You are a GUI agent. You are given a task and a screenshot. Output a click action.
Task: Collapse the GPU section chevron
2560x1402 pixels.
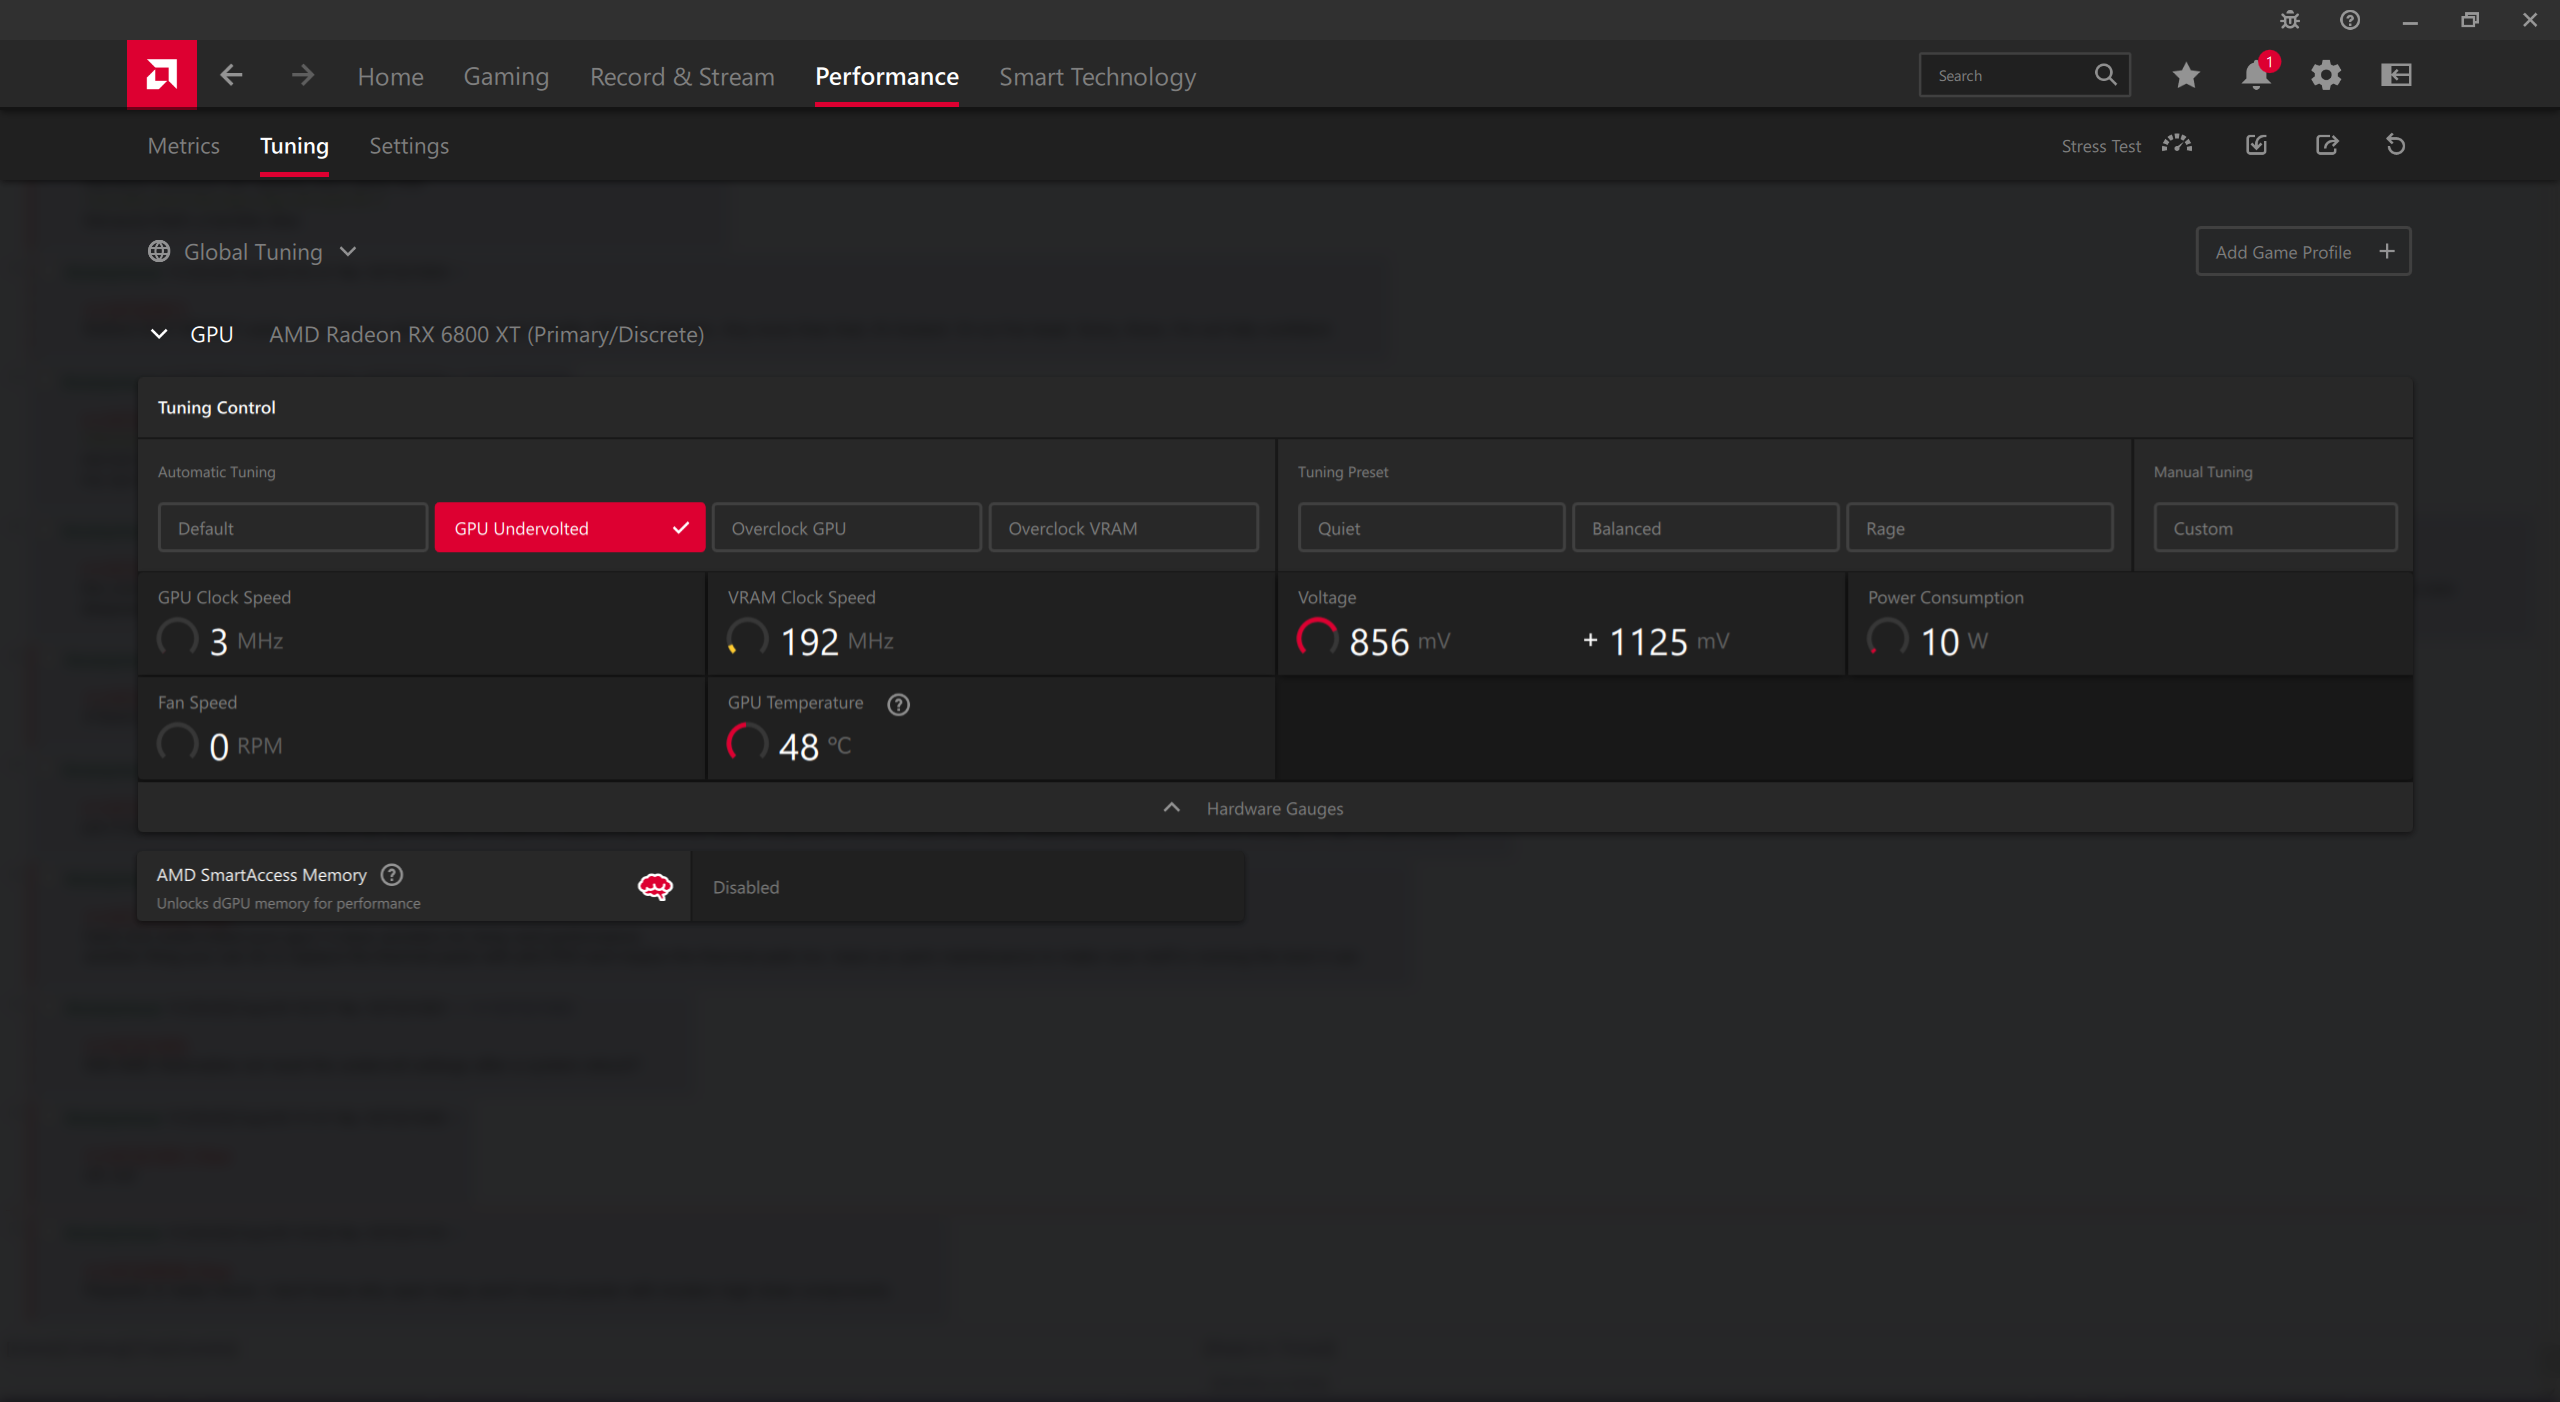[x=159, y=334]
